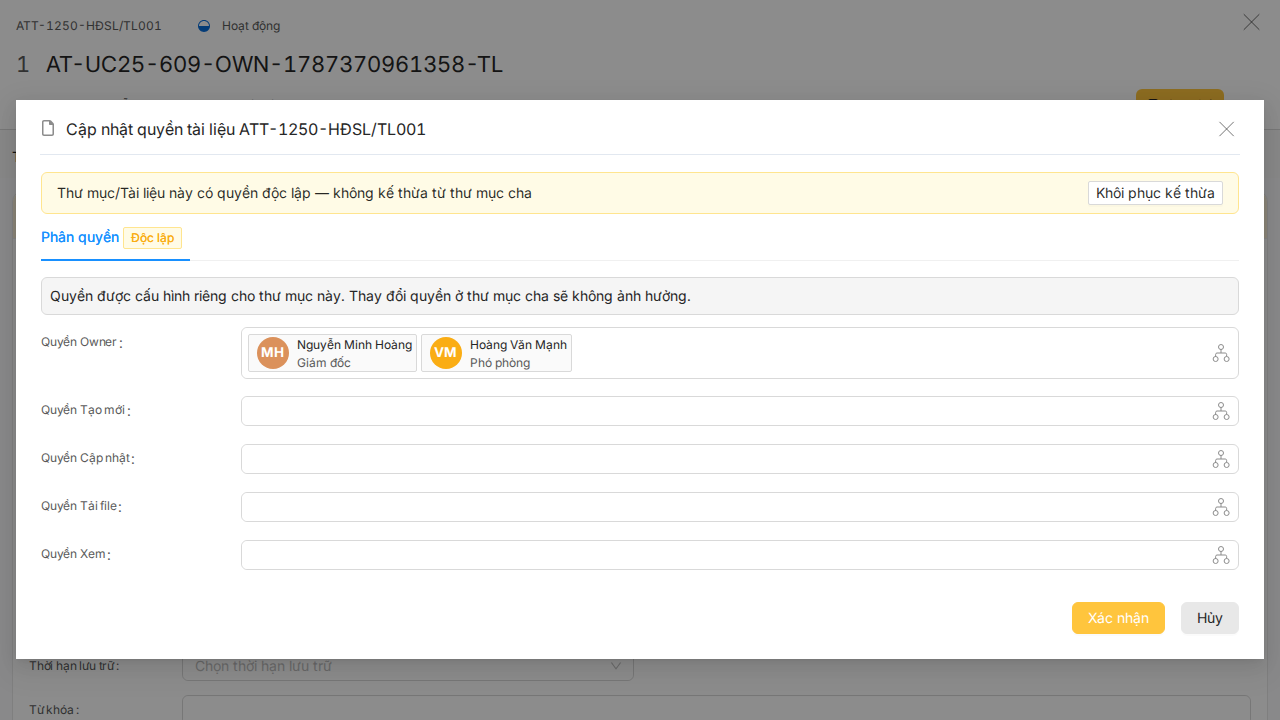
Task: Close the background document detail panel
Action: point(1251,22)
